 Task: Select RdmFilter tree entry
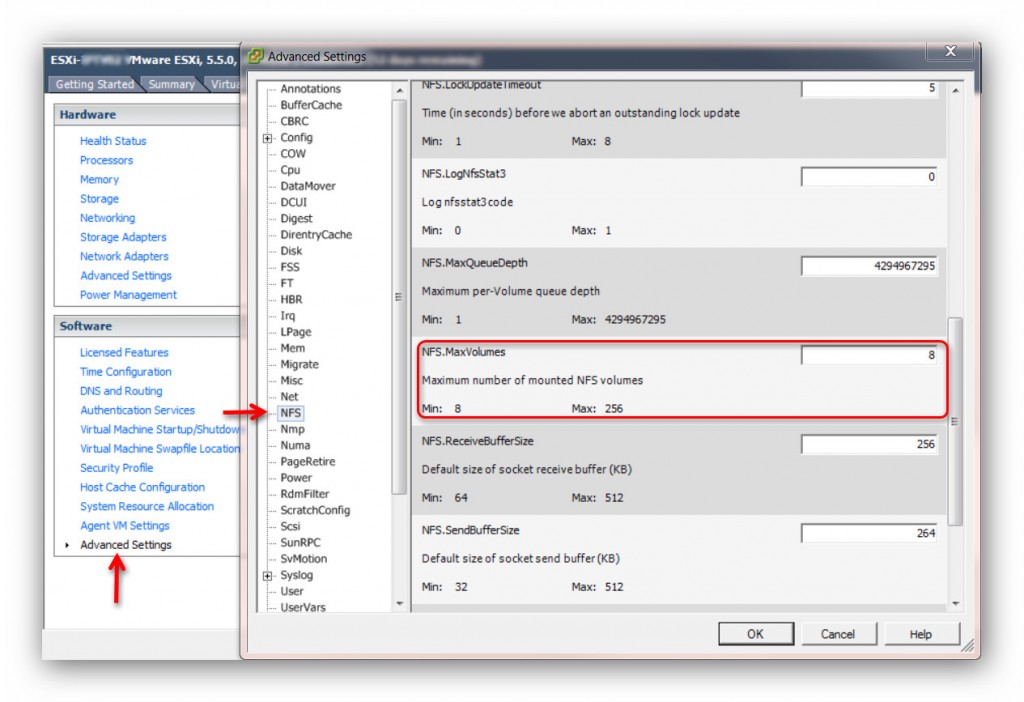304,494
